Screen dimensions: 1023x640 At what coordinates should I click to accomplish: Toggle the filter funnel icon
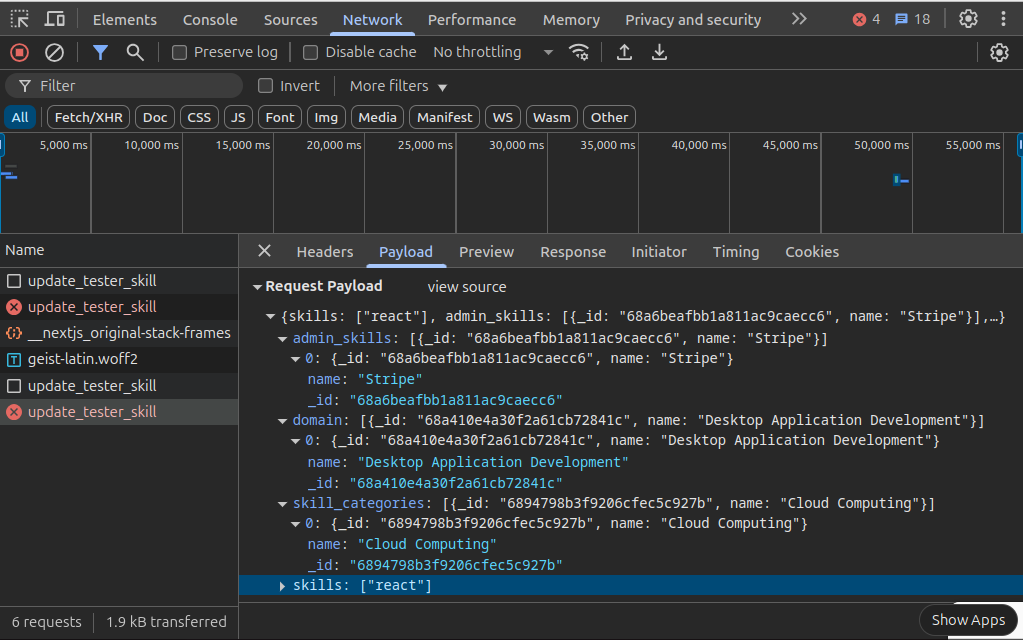click(x=100, y=53)
